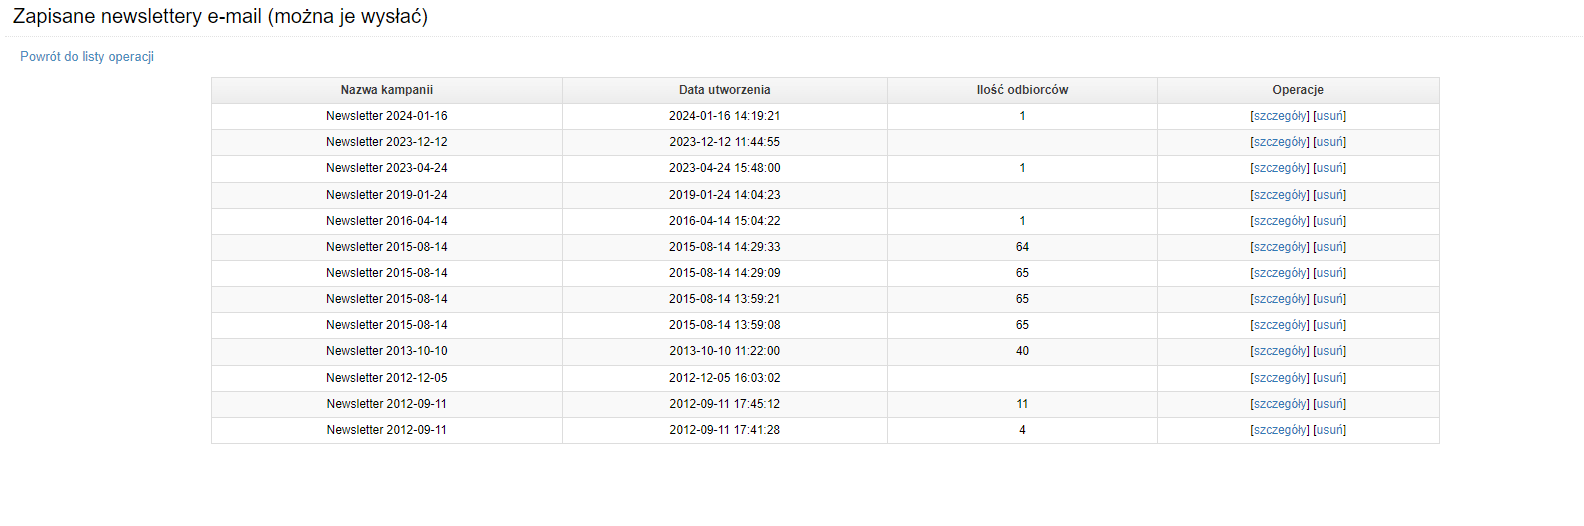Show szczegóły for Newsletter 2023-04-24
The image size is (1584, 526).
pos(1281,168)
